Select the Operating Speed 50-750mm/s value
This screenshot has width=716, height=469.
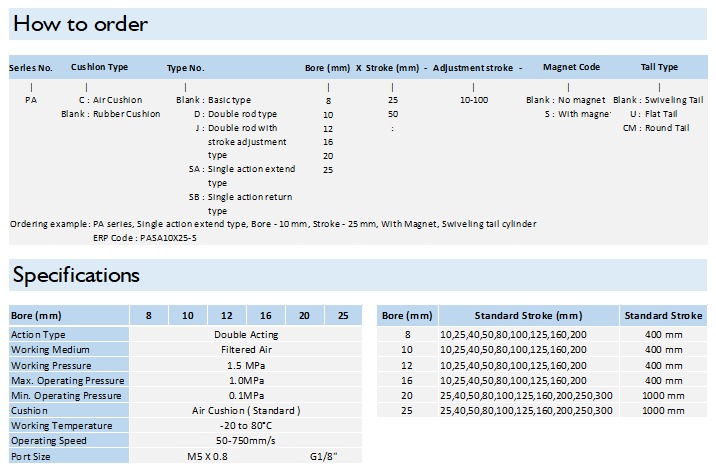click(x=246, y=441)
